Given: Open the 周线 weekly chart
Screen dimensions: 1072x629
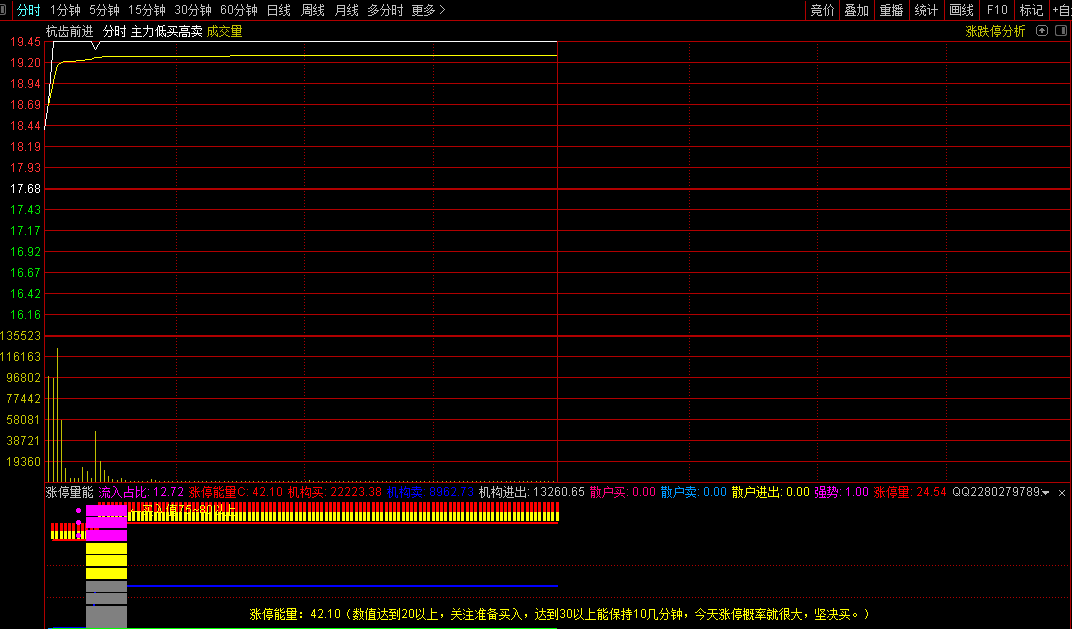Looking at the screenshot, I should click(x=313, y=10).
